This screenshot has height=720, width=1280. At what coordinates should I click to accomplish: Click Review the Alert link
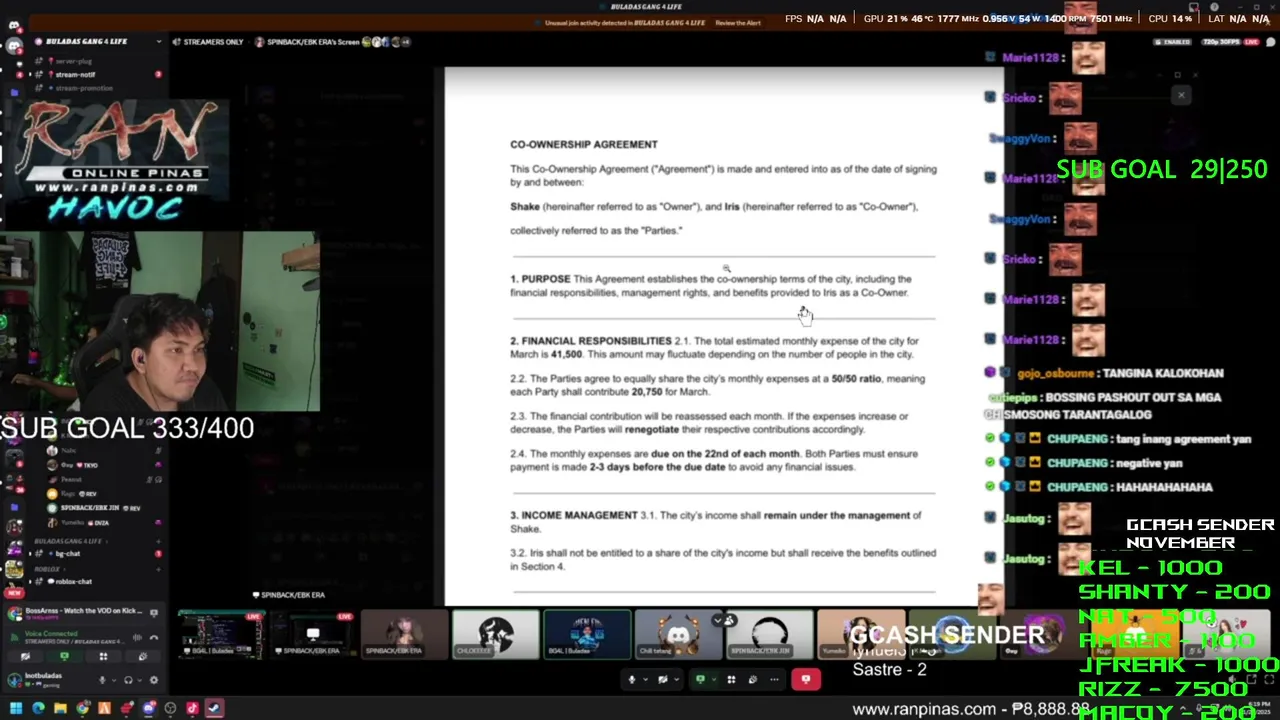(738, 22)
